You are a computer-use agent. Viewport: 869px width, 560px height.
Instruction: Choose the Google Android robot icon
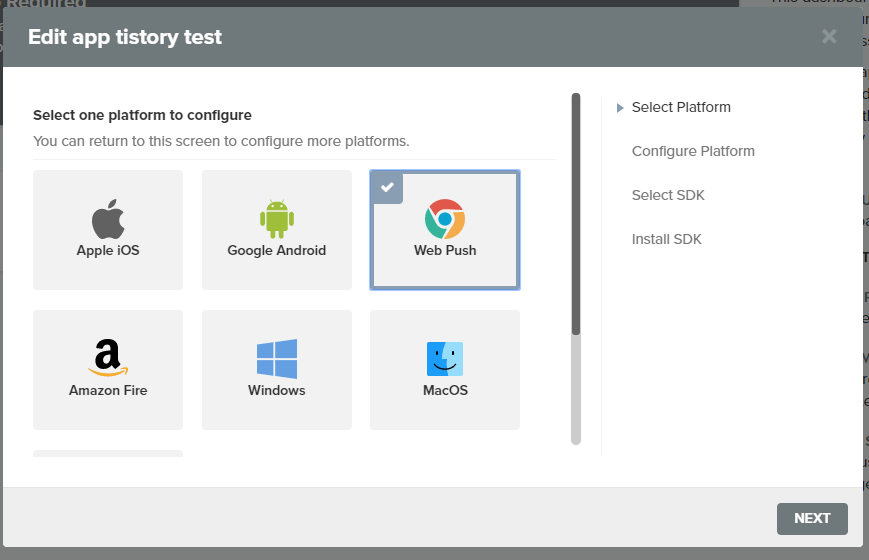(x=277, y=219)
